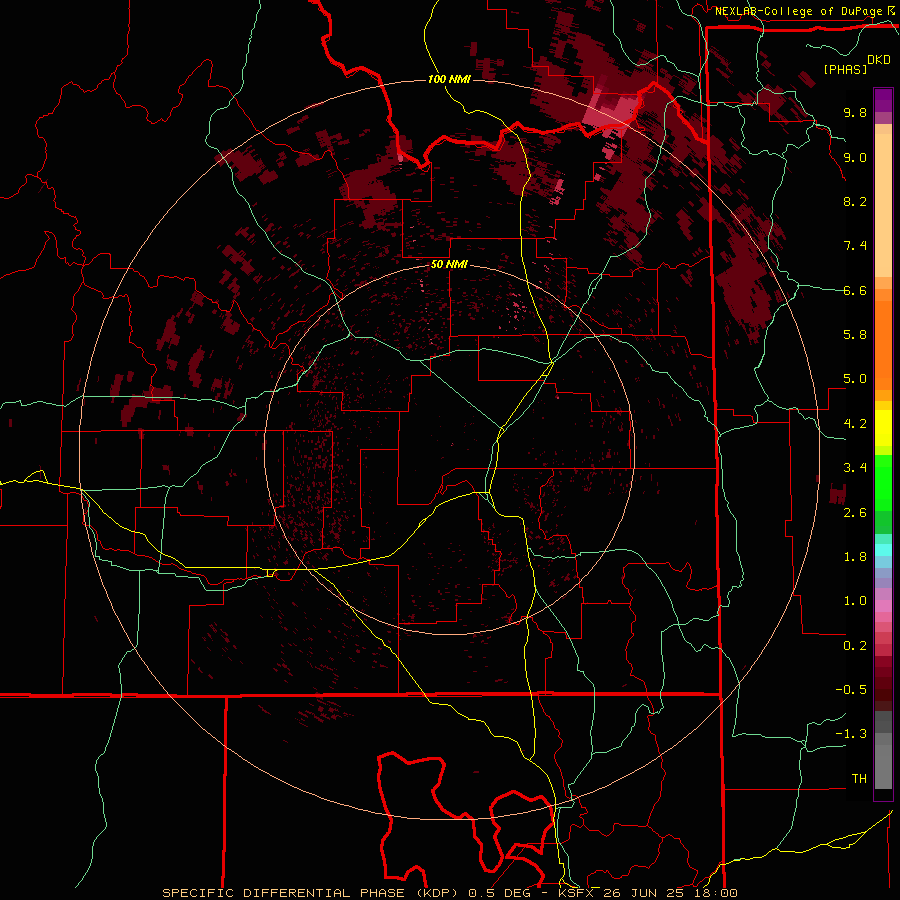Viewport: 900px width, 900px height.
Task: Click the 0.5 DEG elevation text
Action: click(x=501, y=893)
